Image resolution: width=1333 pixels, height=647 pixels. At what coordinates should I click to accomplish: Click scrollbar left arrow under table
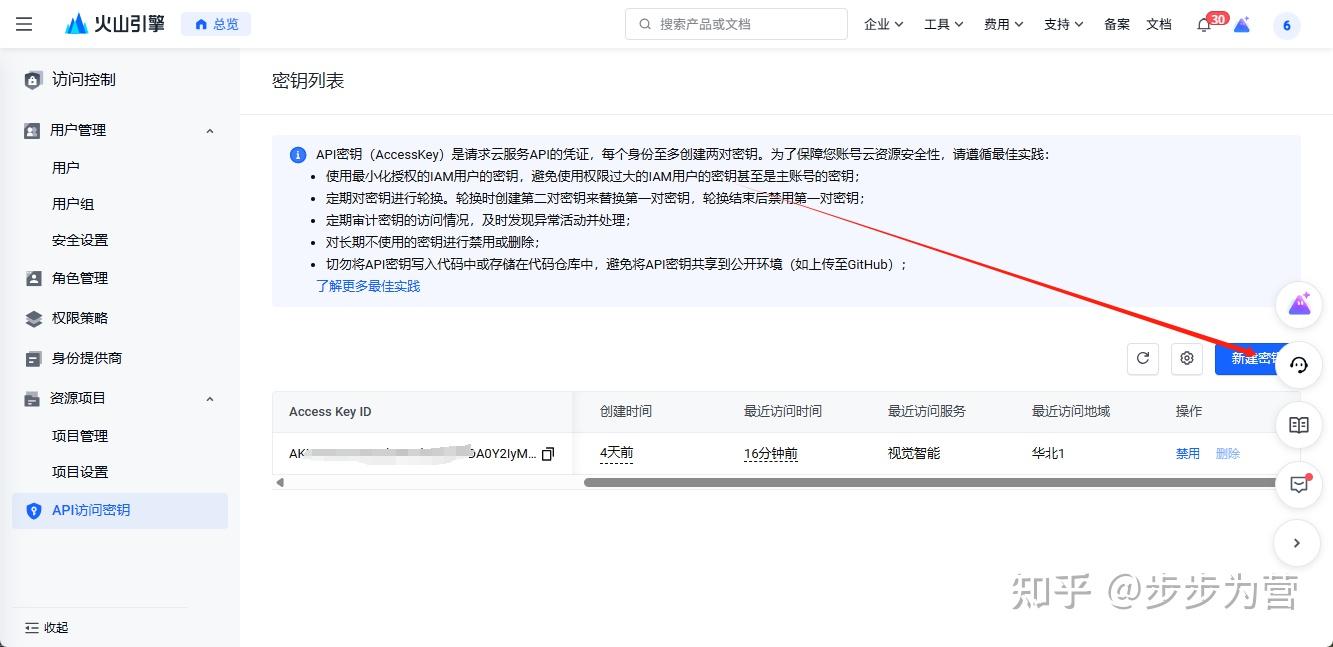[280, 482]
